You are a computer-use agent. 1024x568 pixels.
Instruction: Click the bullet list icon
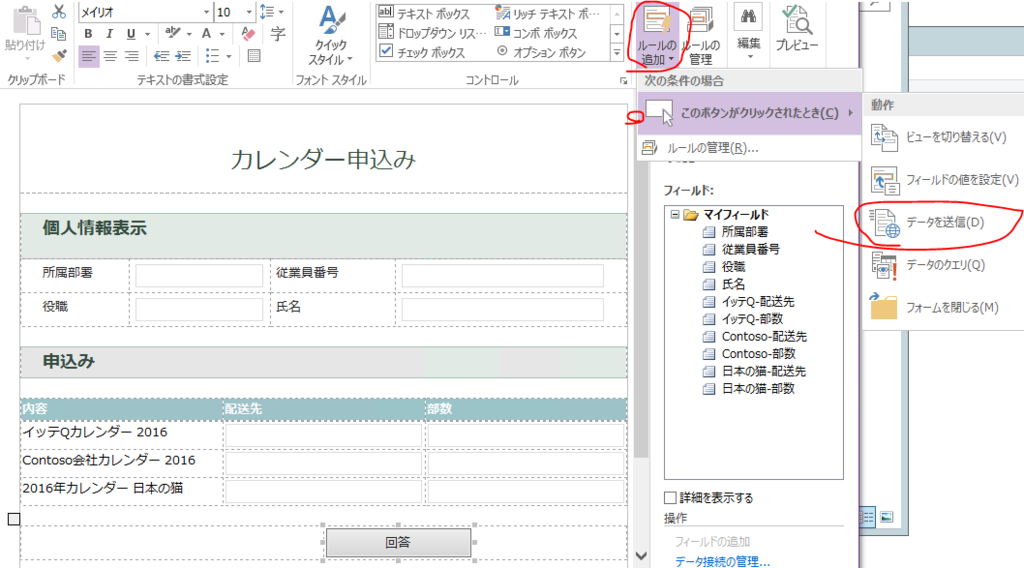pyautogui.click(x=212, y=56)
